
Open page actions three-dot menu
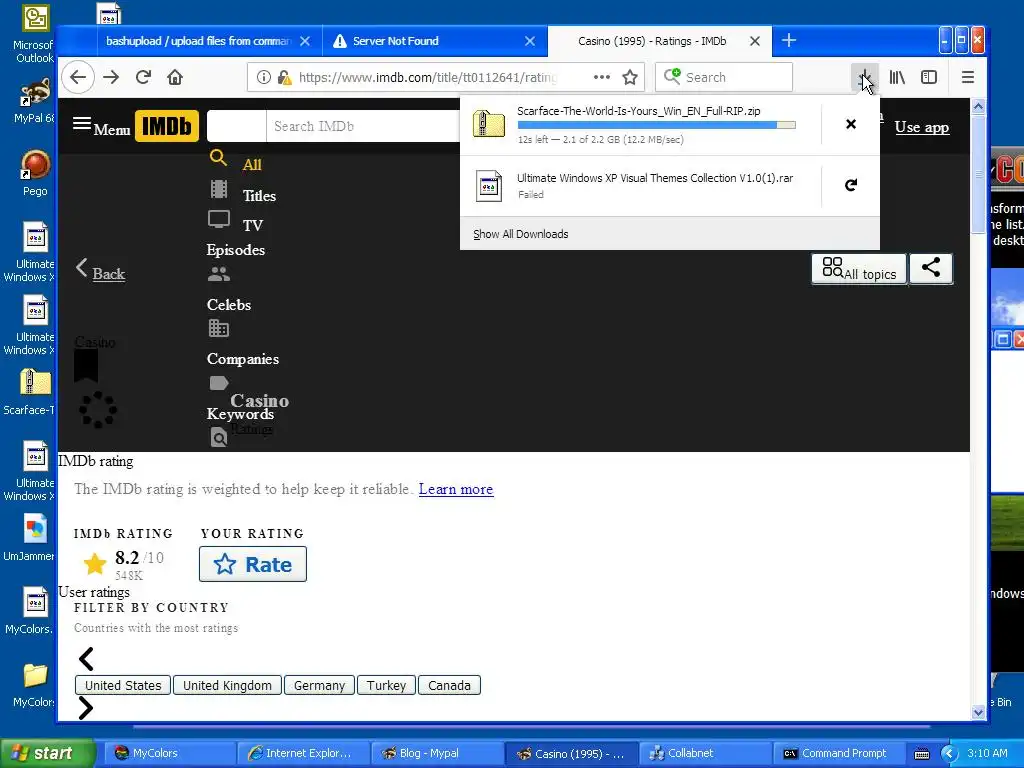click(601, 77)
